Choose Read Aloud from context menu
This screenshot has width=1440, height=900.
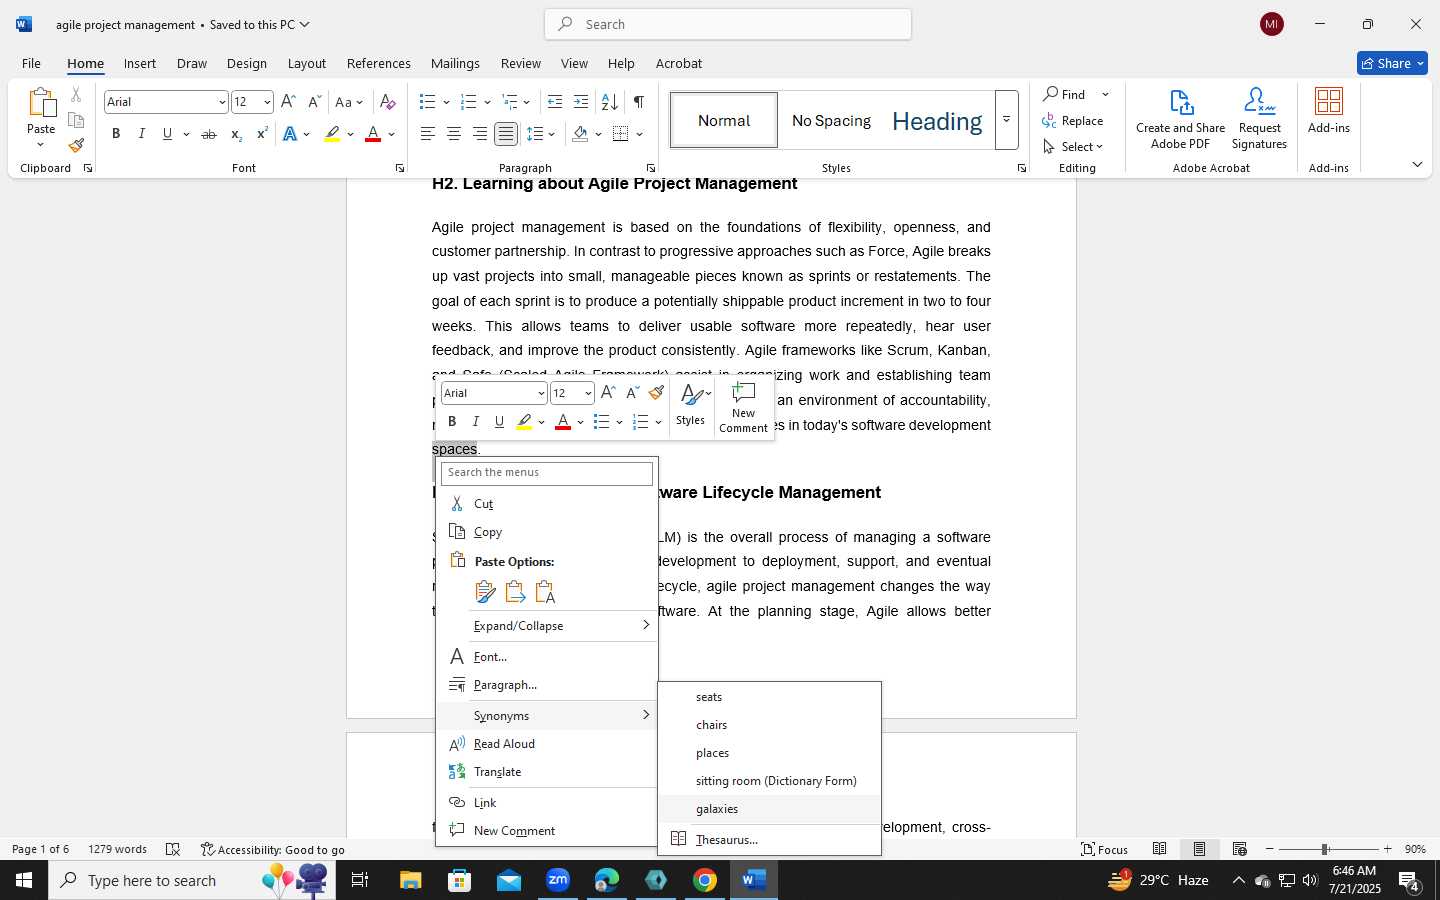click(547, 744)
